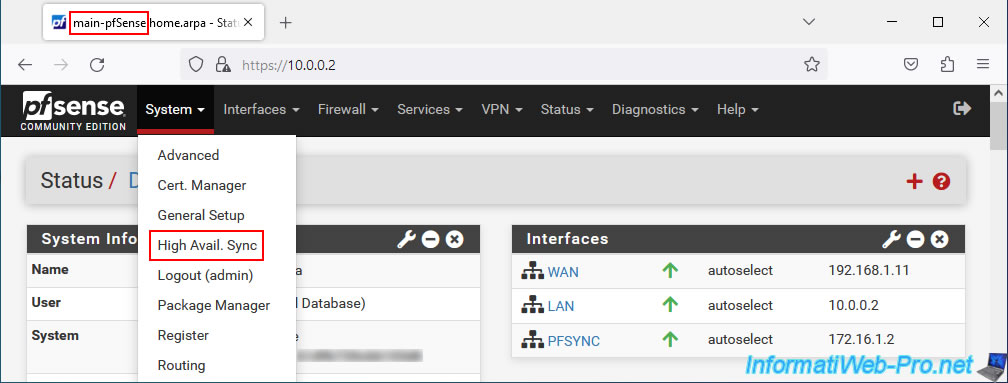Bookmark this page with star icon

[812, 64]
